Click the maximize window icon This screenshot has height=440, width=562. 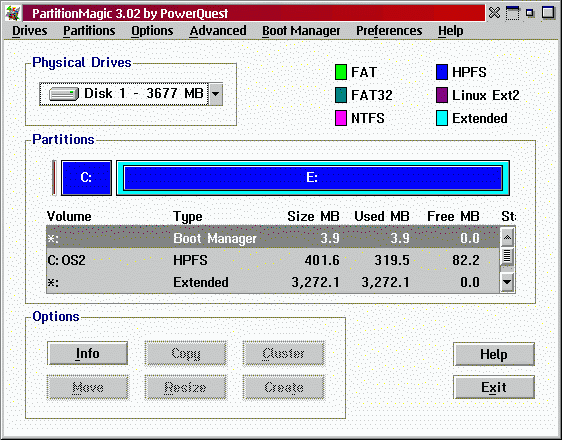coord(549,13)
